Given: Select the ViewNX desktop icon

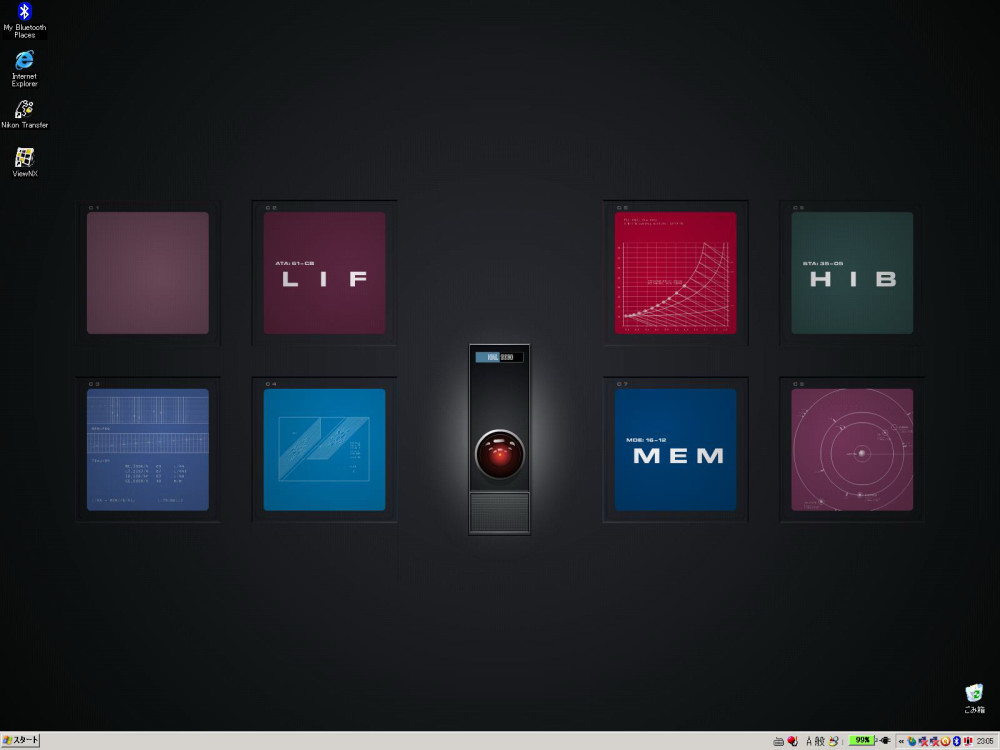Looking at the screenshot, I should [x=24, y=162].
